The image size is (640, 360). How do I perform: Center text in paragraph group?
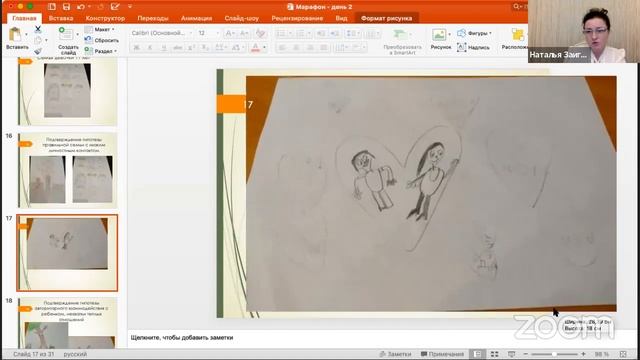point(296,48)
